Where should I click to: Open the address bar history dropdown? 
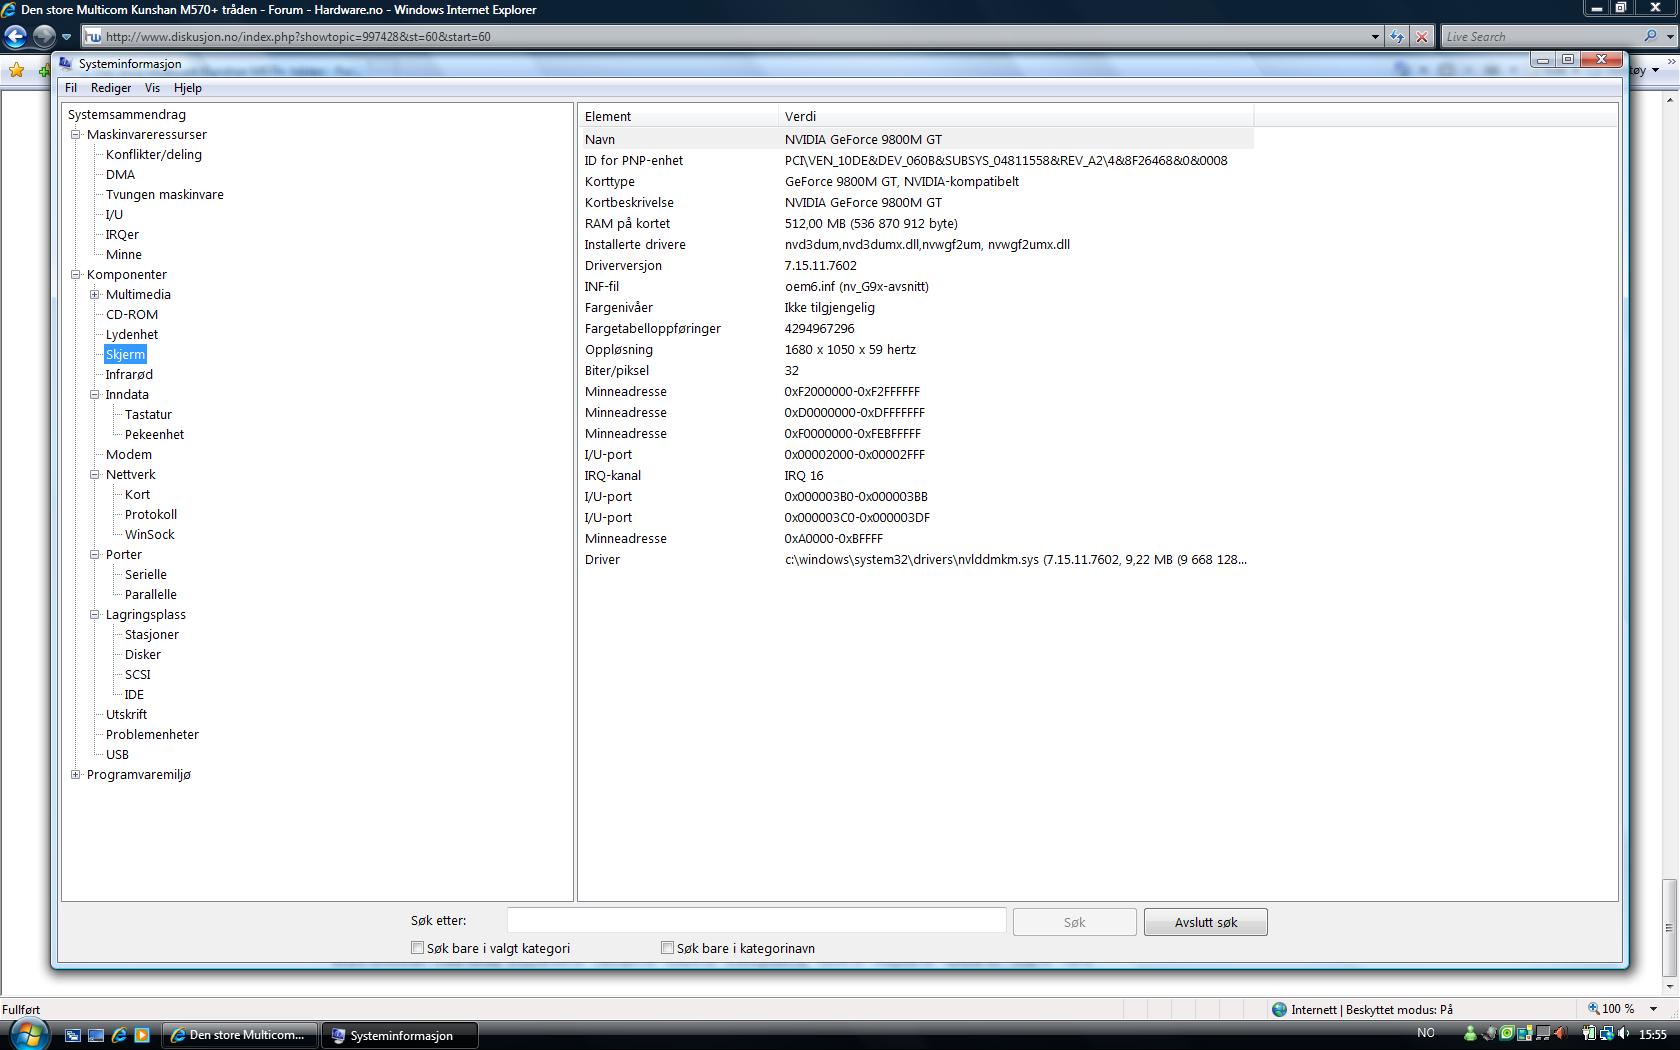[x=1375, y=37]
